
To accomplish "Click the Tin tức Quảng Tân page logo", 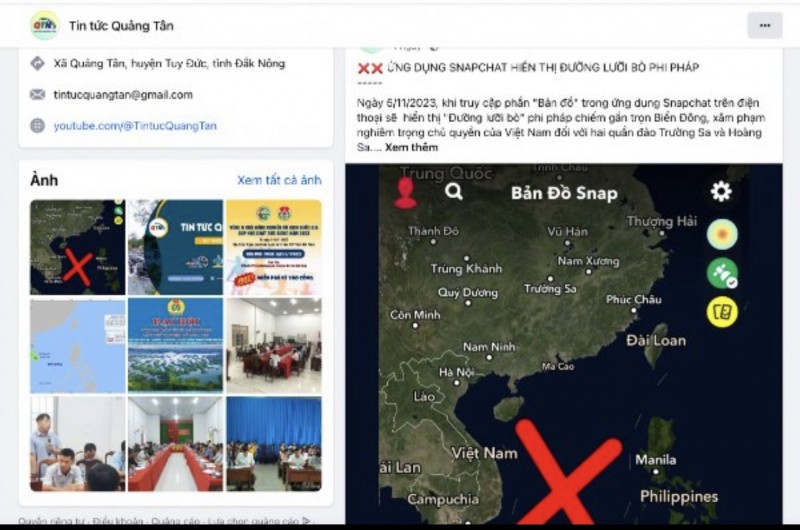I will (44, 25).
